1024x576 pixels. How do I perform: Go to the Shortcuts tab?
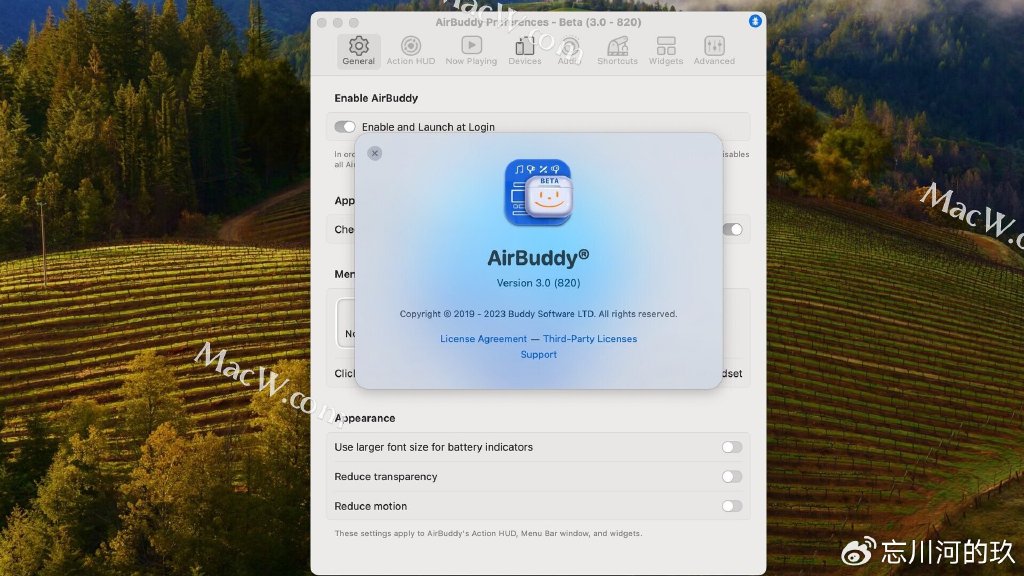(x=617, y=50)
